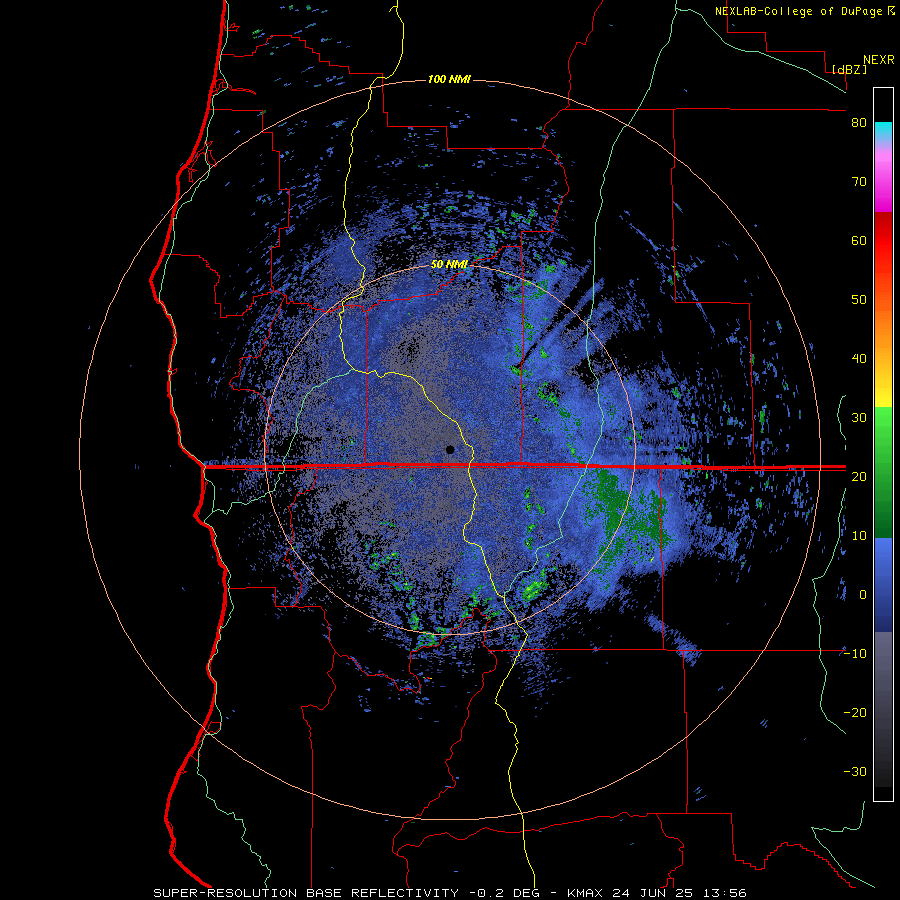Click the 60 value on the dBZ scale

pos(859,240)
